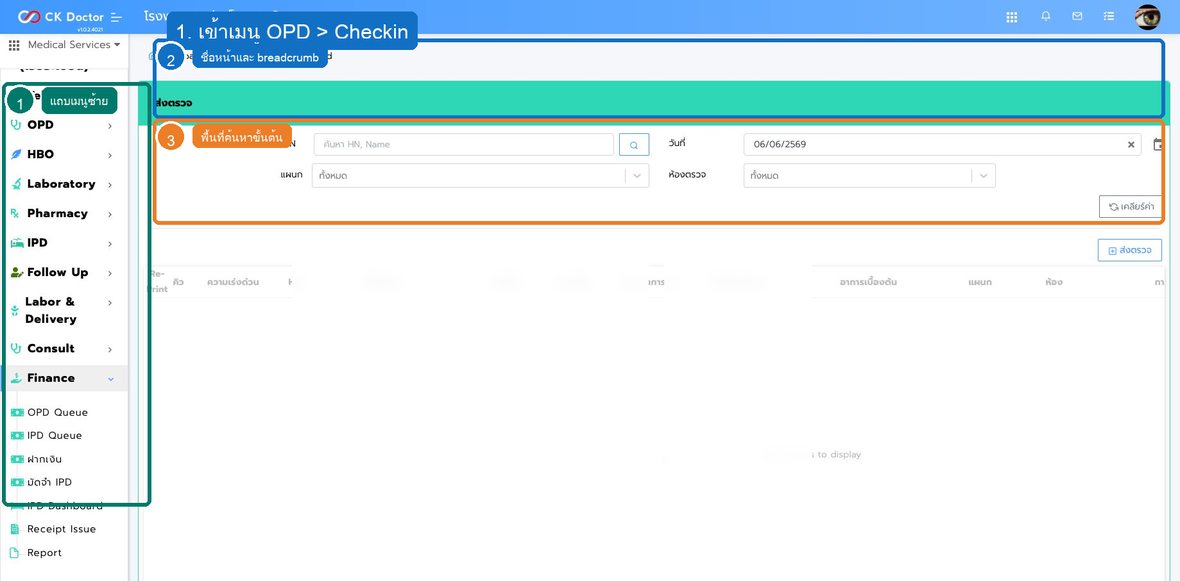Viewport: 1180px width, 581px height.
Task: Click the Pharmacy Rx icon
Action: point(15,214)
